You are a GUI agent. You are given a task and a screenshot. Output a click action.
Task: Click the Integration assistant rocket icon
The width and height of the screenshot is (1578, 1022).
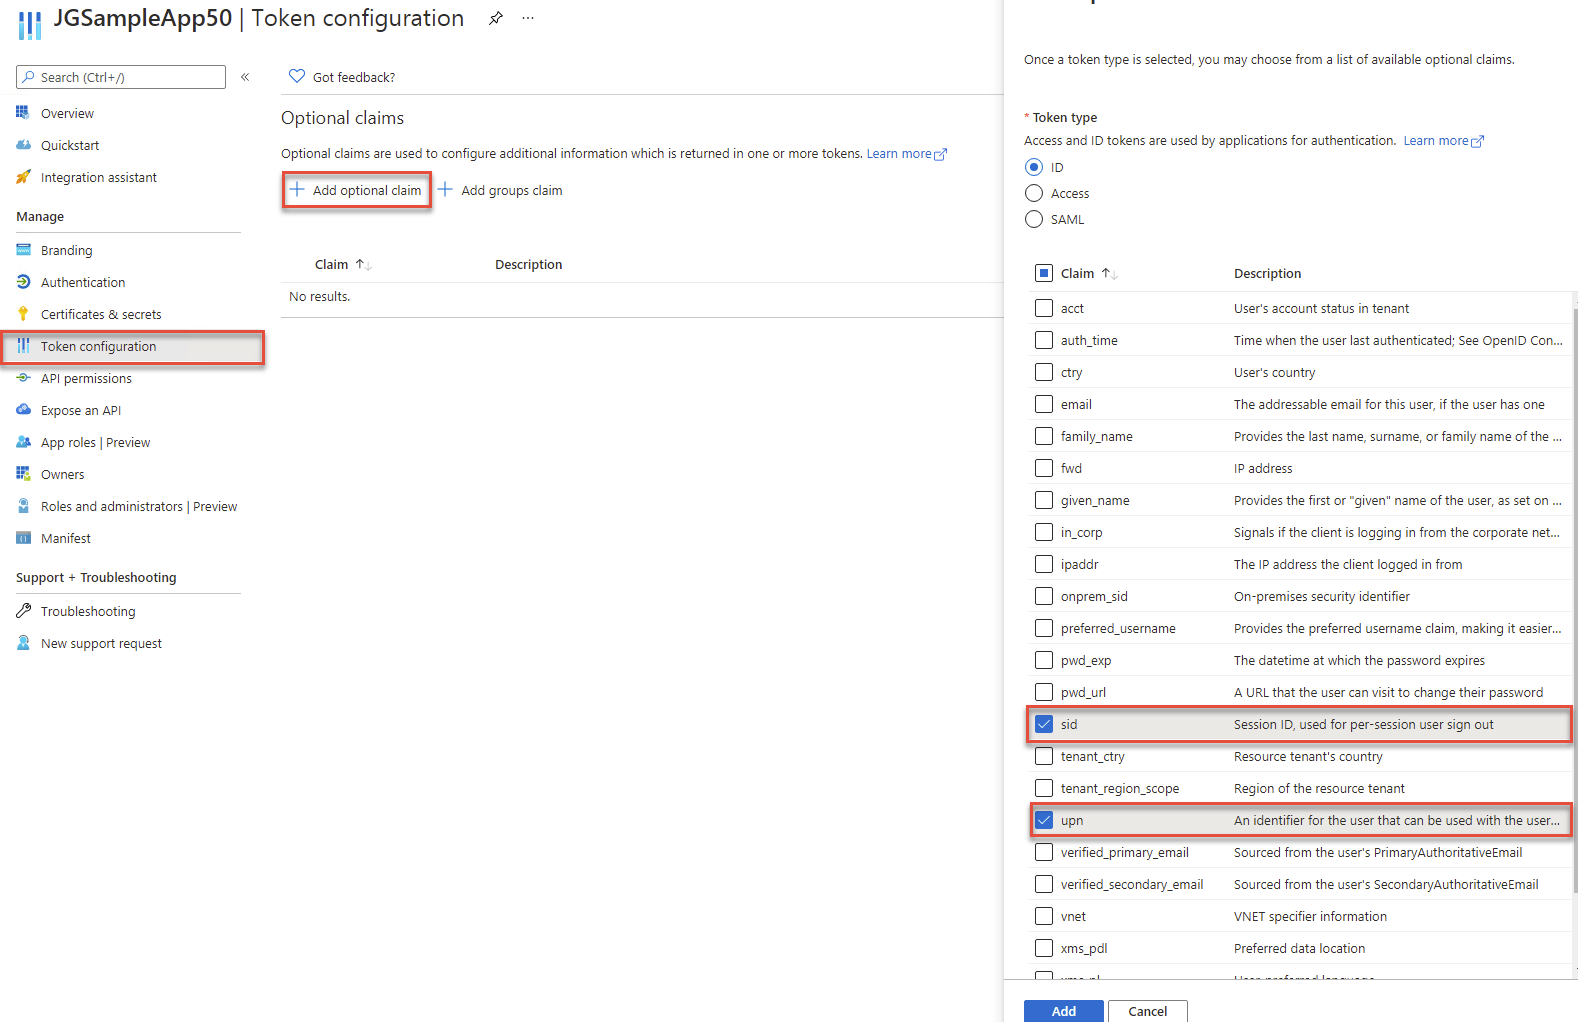click(x=23, y=177)
